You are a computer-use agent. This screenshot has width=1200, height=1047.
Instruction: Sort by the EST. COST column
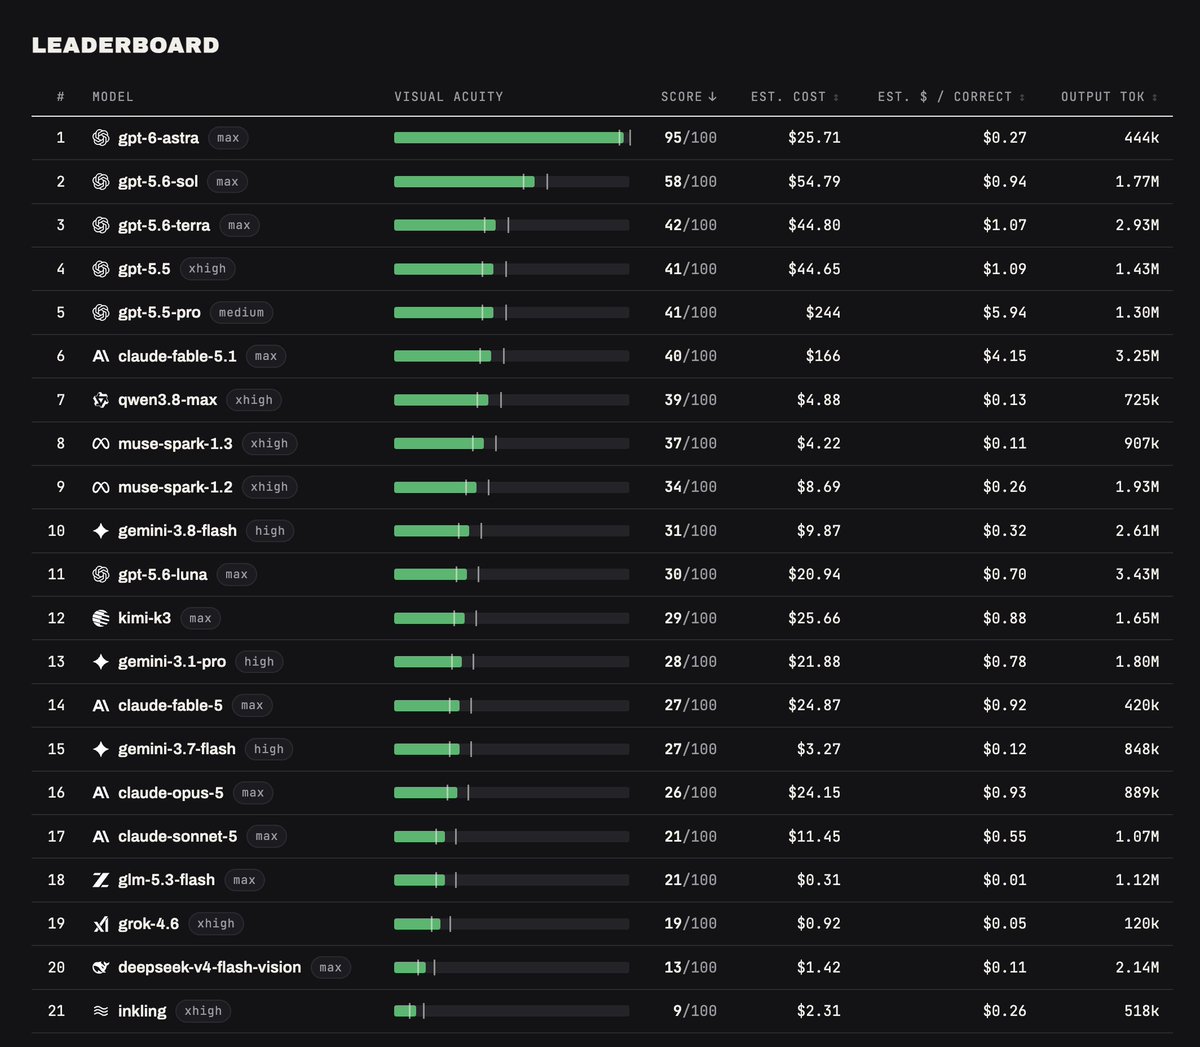coord(795,97)
